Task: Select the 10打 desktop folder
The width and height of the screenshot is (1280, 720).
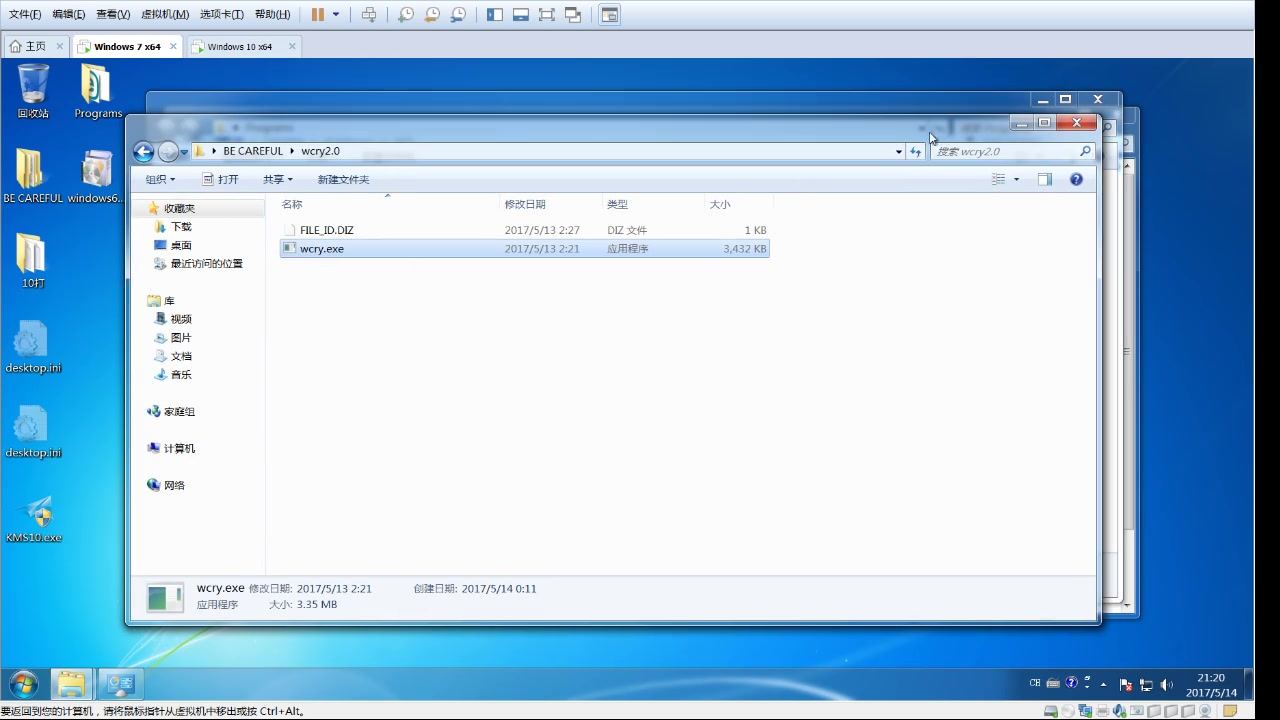Action: pyautogui.click(x=33, y=260)
